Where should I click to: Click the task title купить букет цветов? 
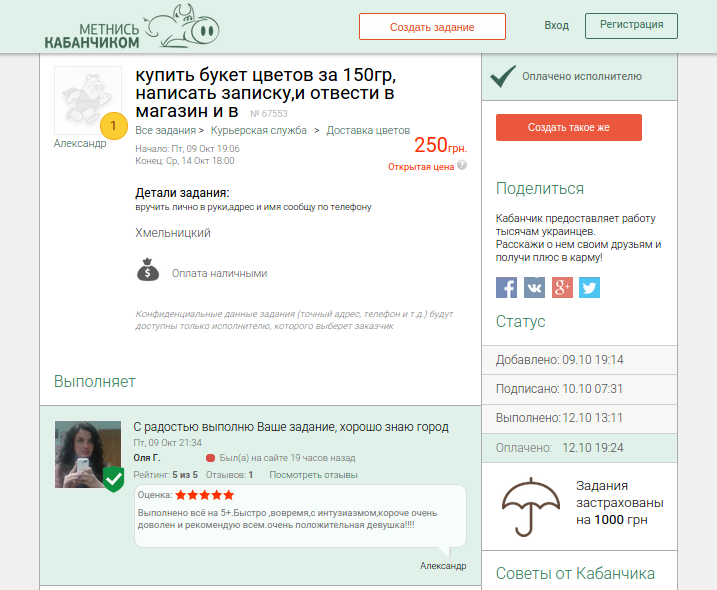(x=266, y=93)
